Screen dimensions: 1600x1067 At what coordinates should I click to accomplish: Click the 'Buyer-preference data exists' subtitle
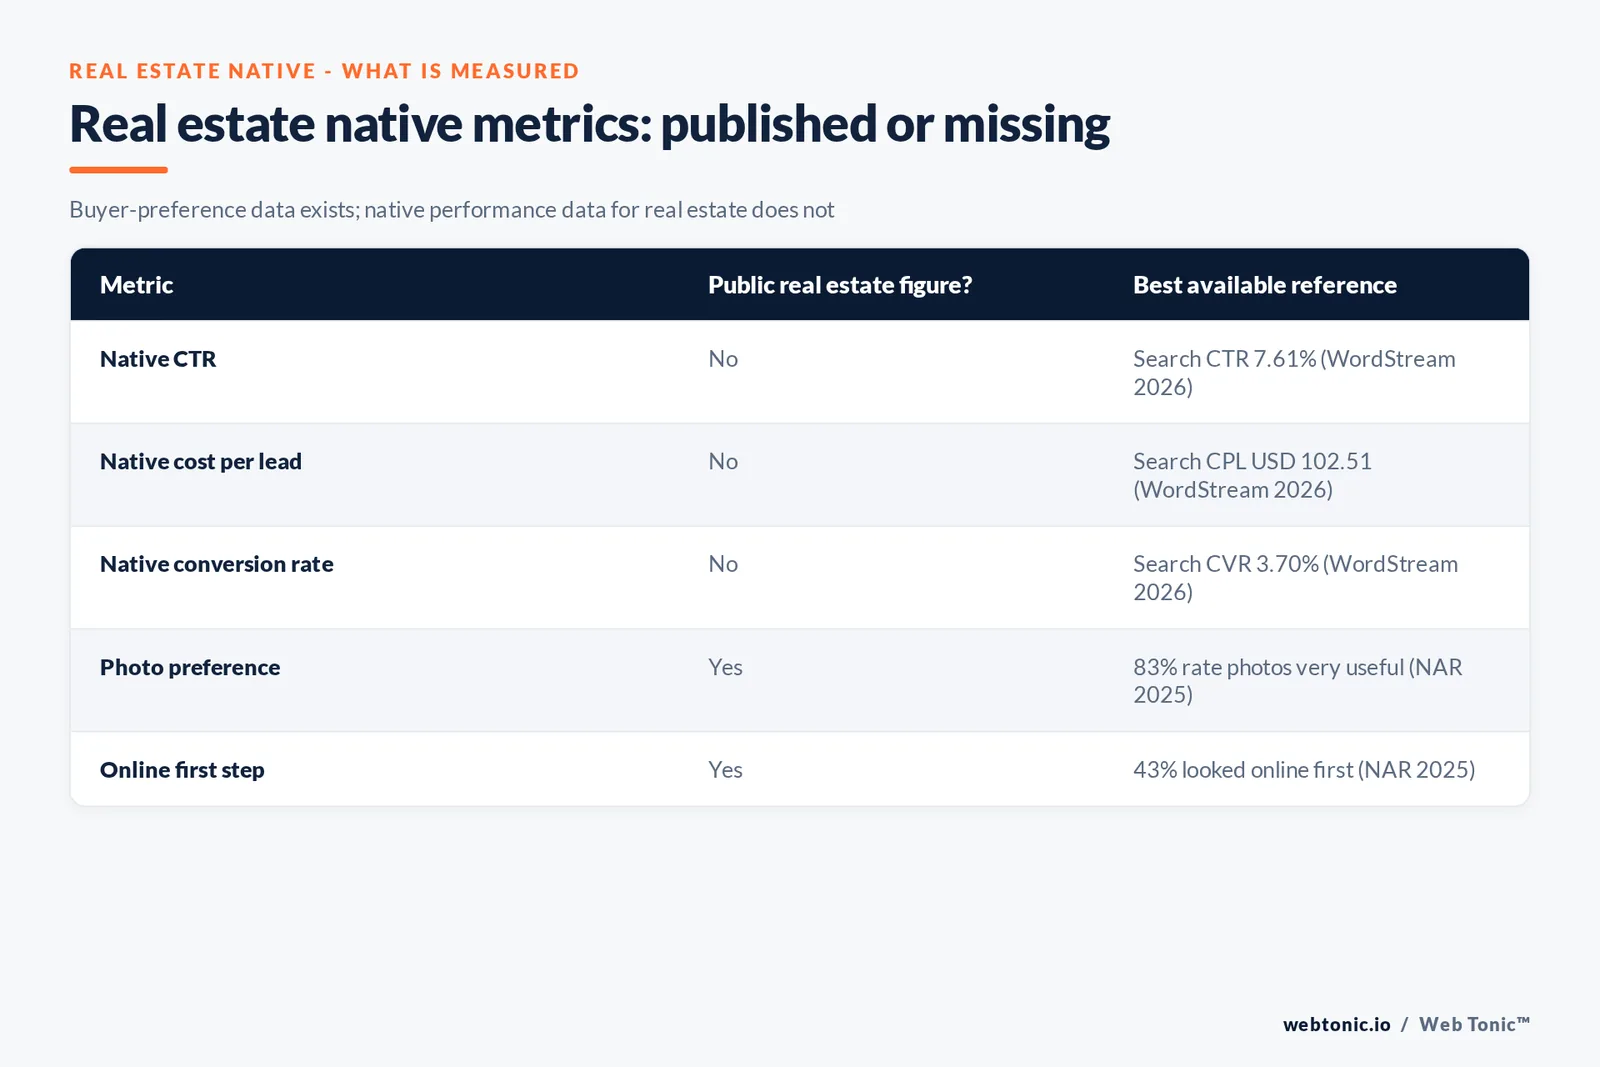451,210
